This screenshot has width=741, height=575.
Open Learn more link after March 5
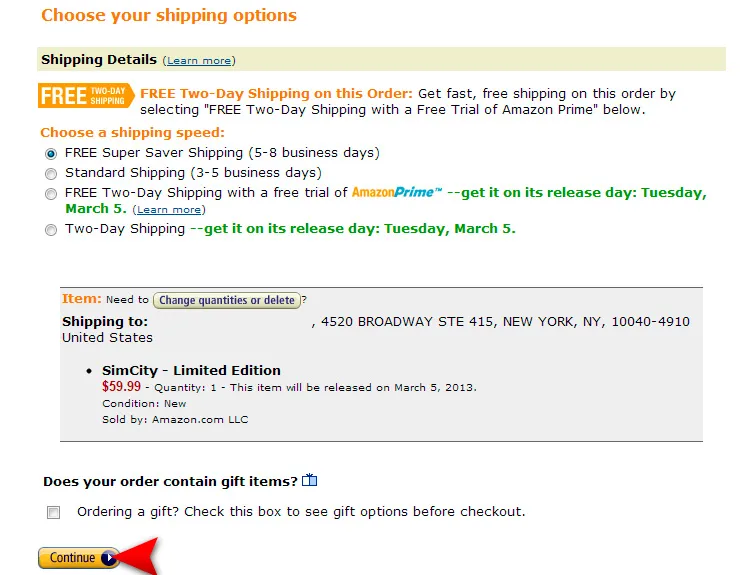coord(169,210)
